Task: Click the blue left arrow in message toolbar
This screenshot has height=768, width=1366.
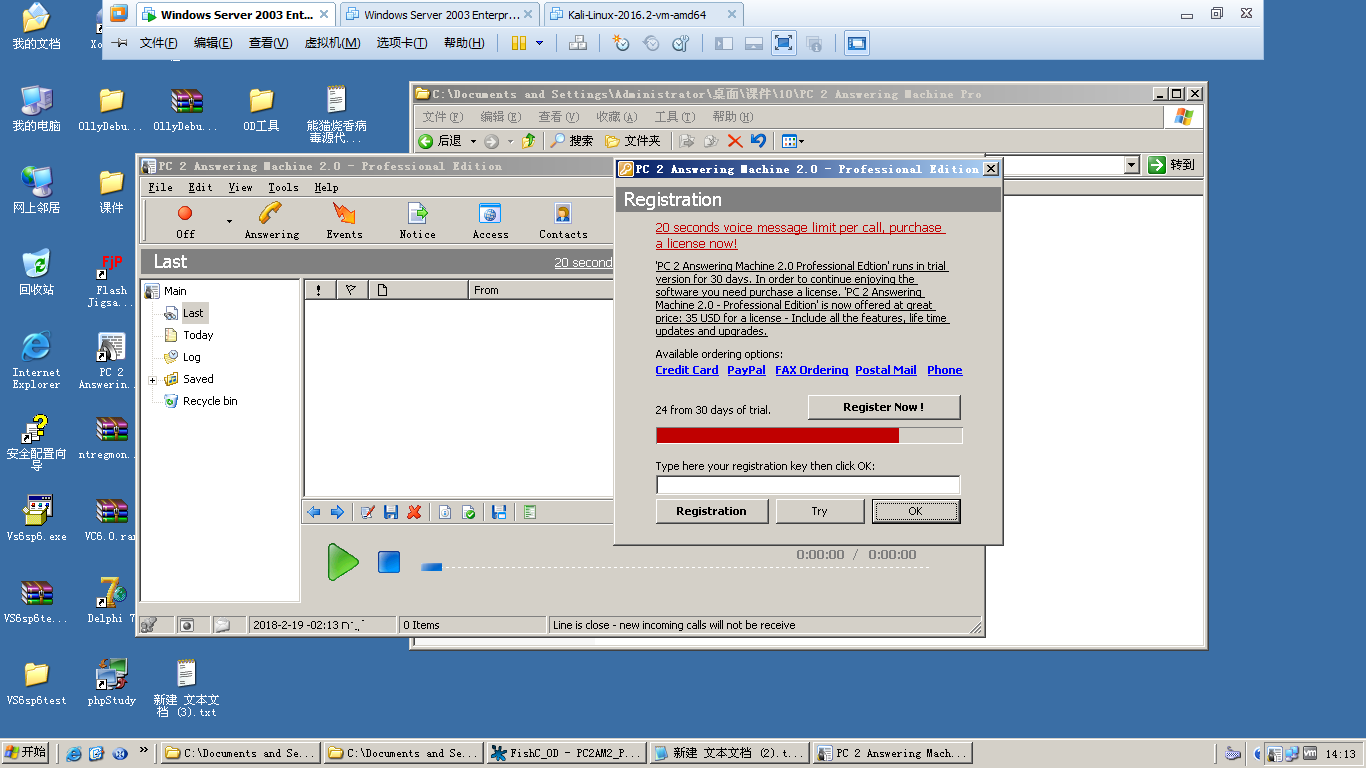Action: click(314, 512)
